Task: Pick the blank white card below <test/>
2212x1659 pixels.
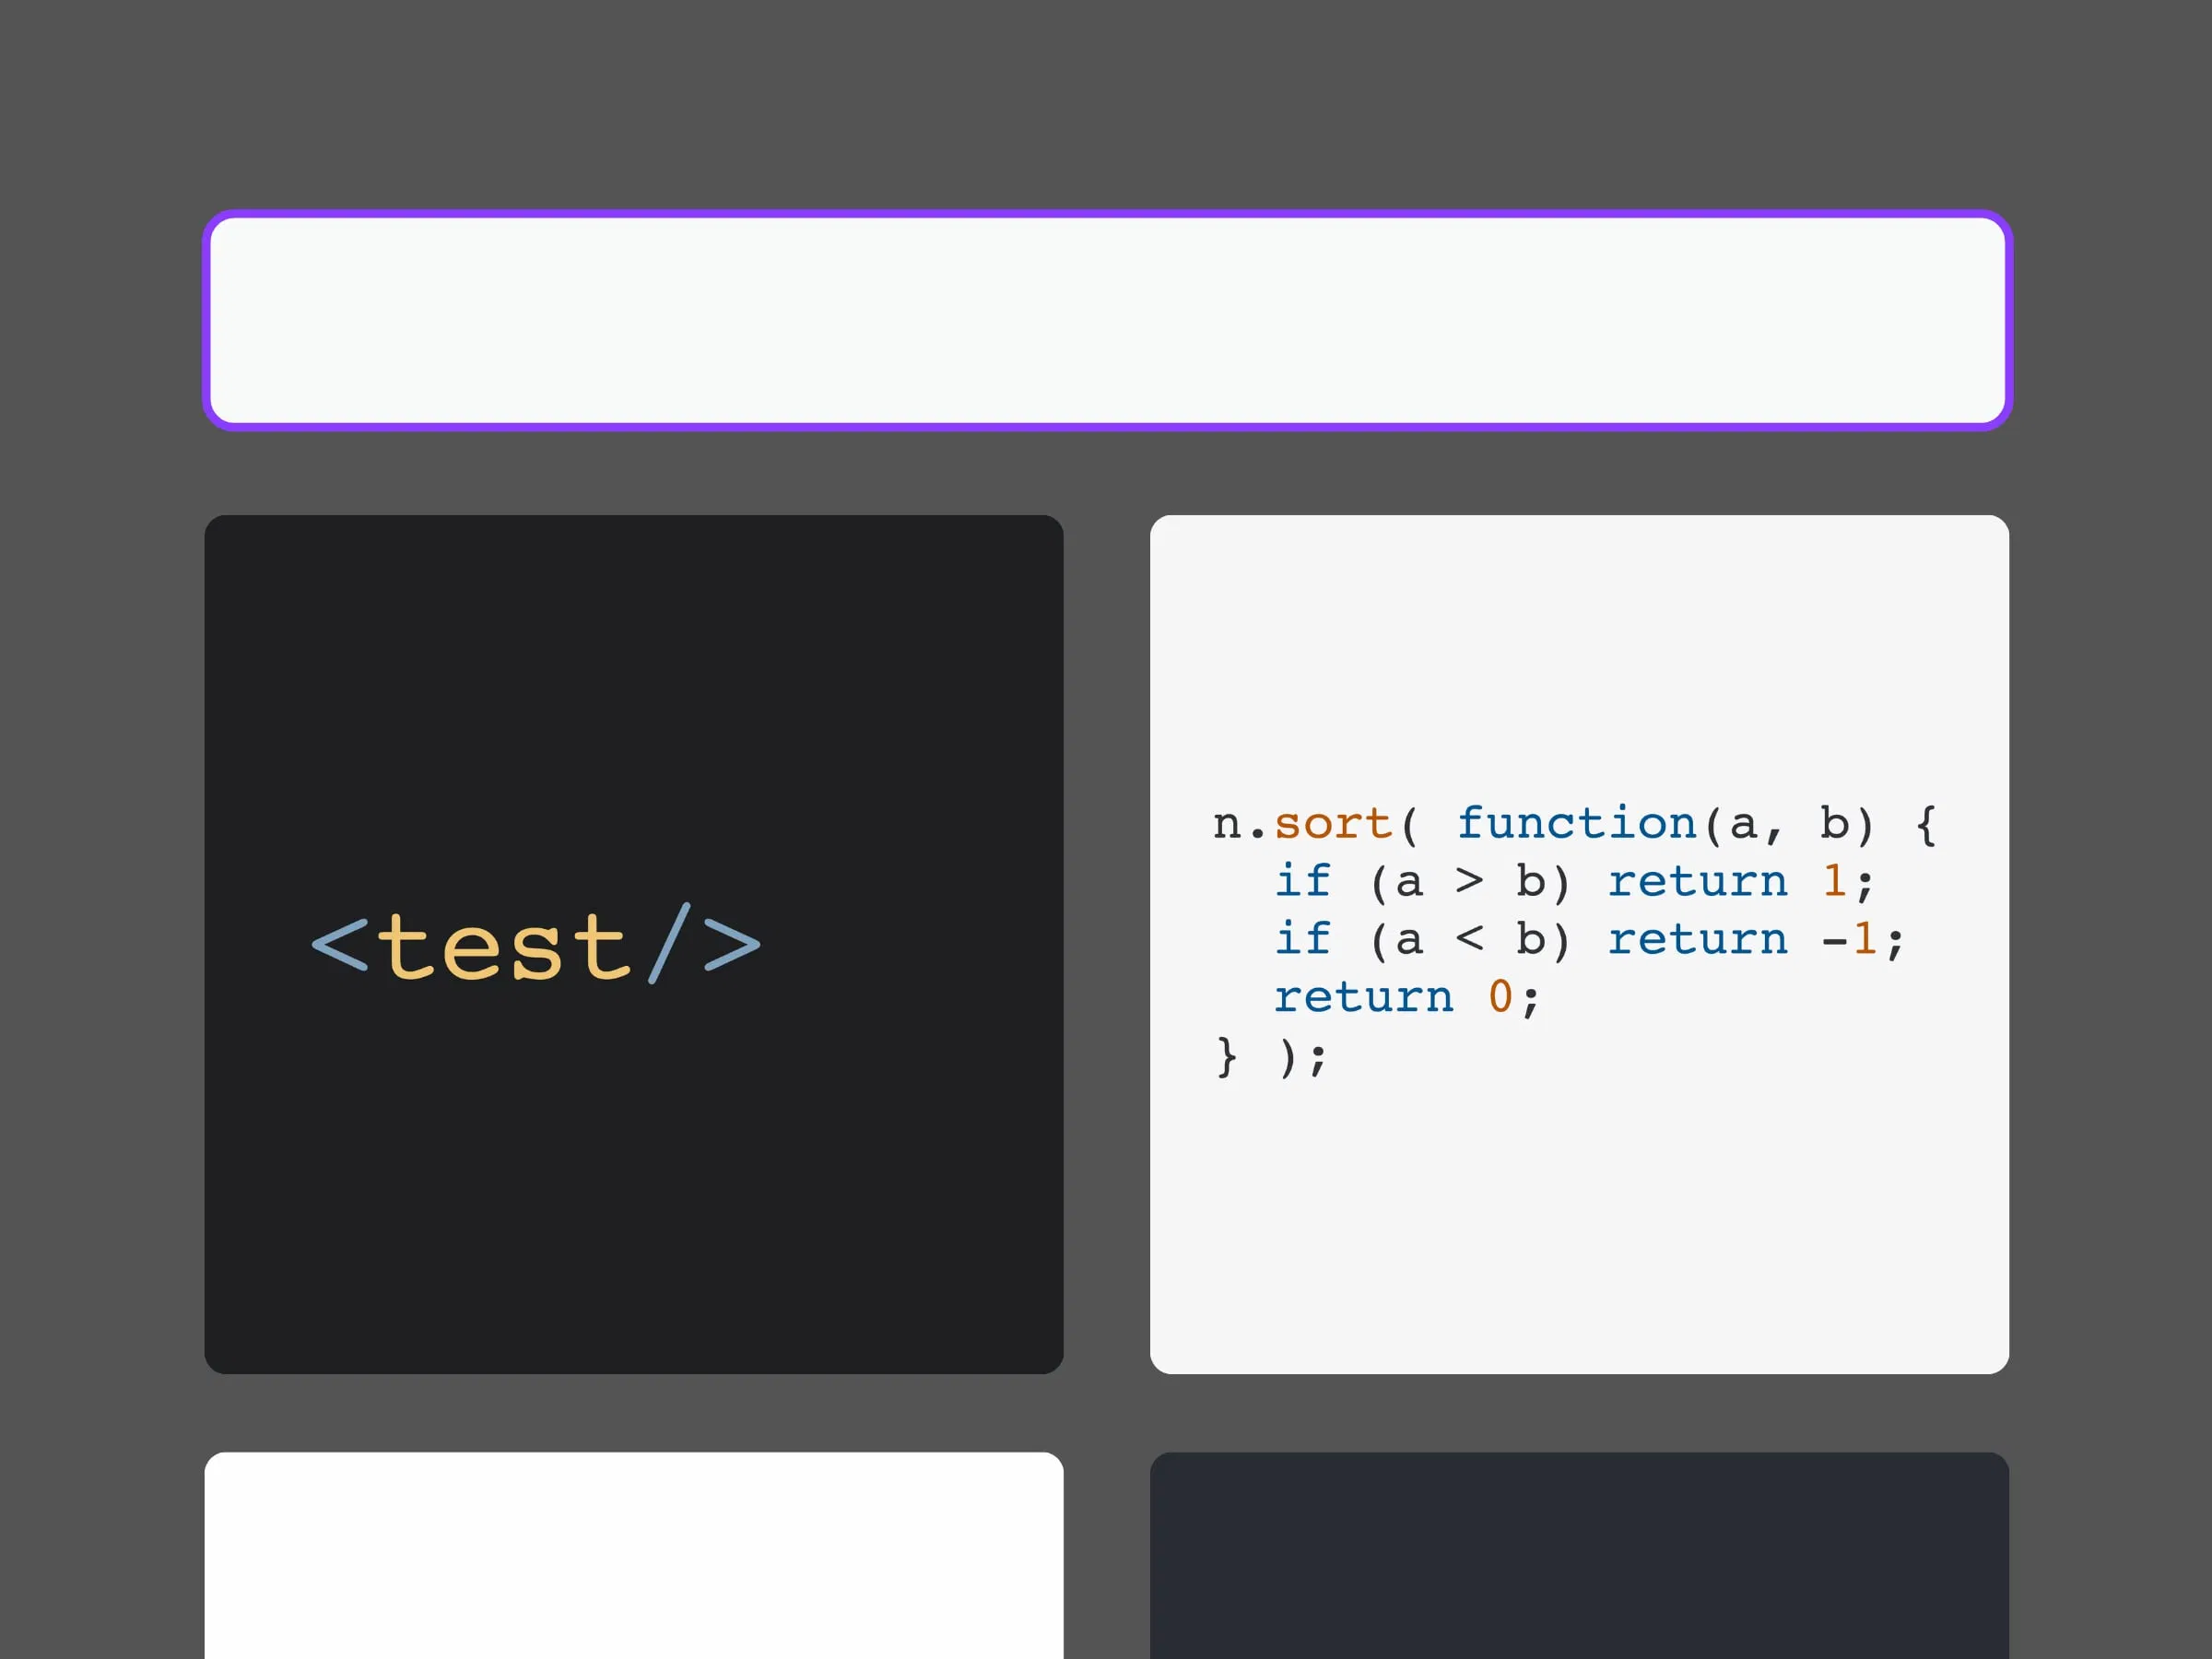Action: pos(634,1556)
